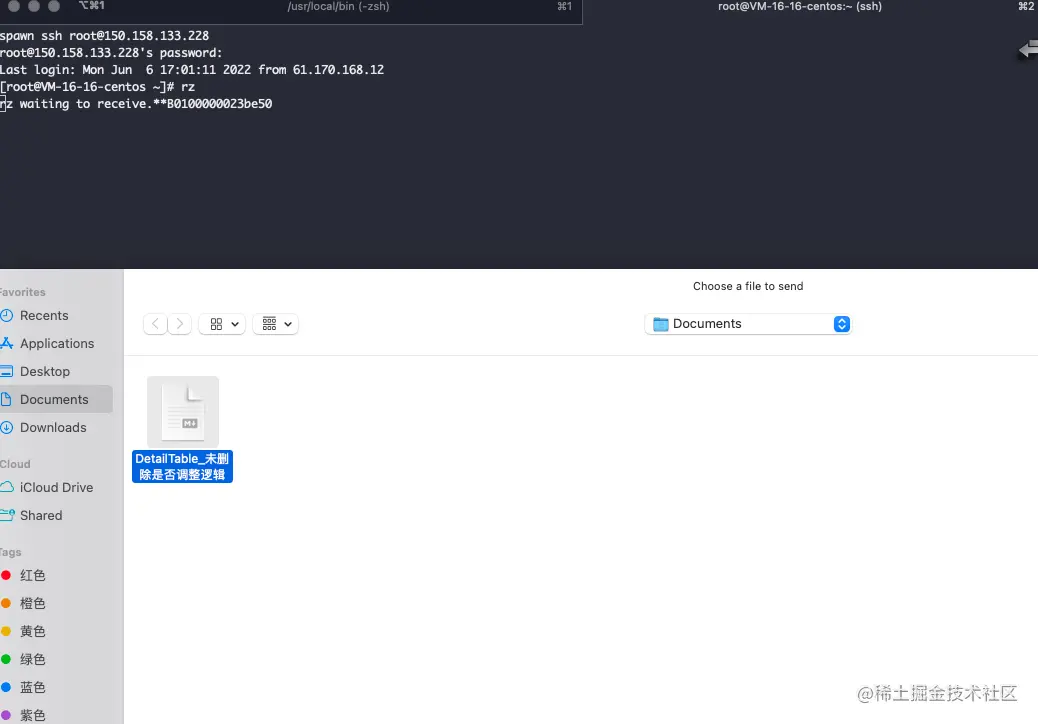Viewport: 1038px width, 724px height.
Task: Click the Downloads arrow icon
Action: coord(7,428)
